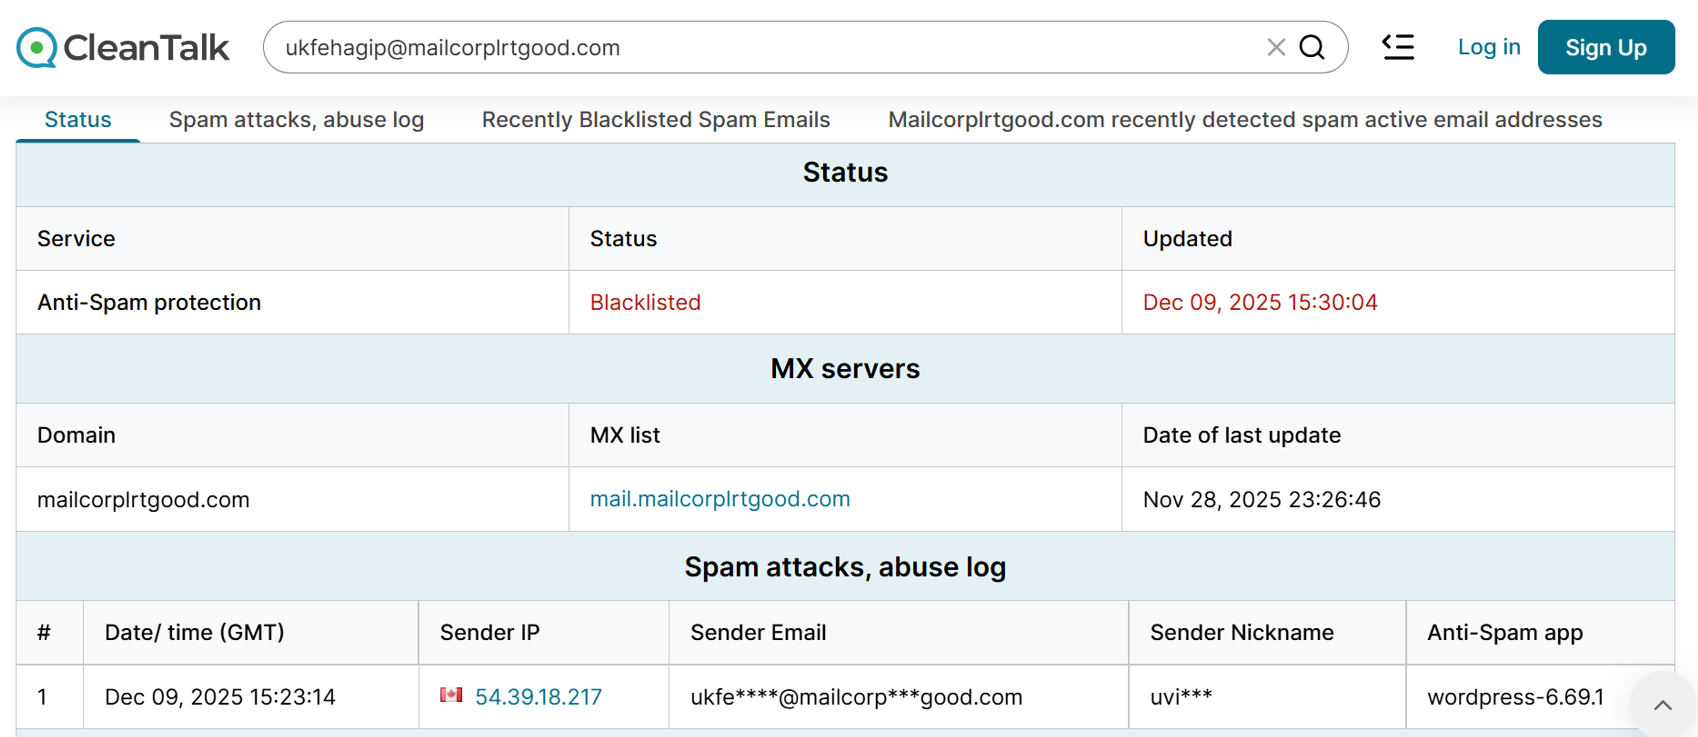Open the mail.mailcorplrtgood.com MX link

click(720, 499)
